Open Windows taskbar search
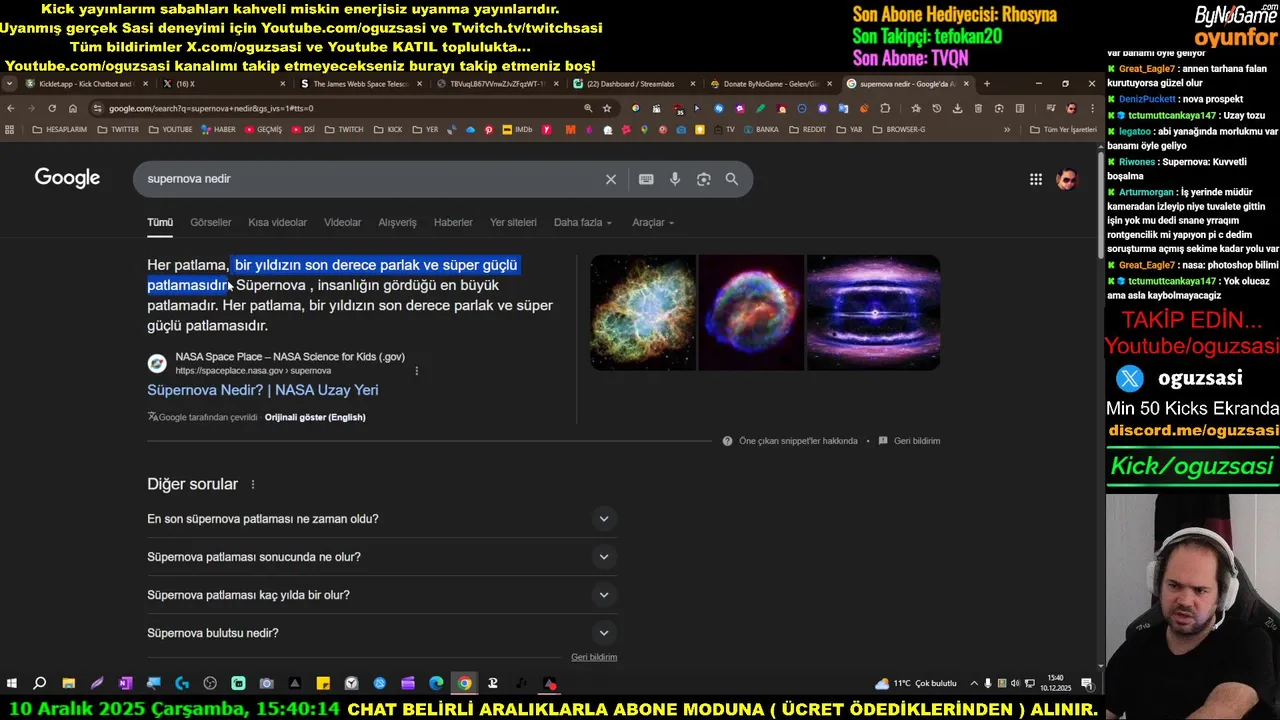 pos(40,684)
